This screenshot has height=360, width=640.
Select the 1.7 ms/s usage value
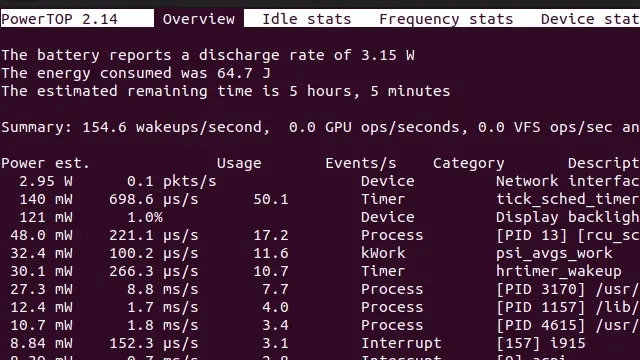click(x=162, y=307)
